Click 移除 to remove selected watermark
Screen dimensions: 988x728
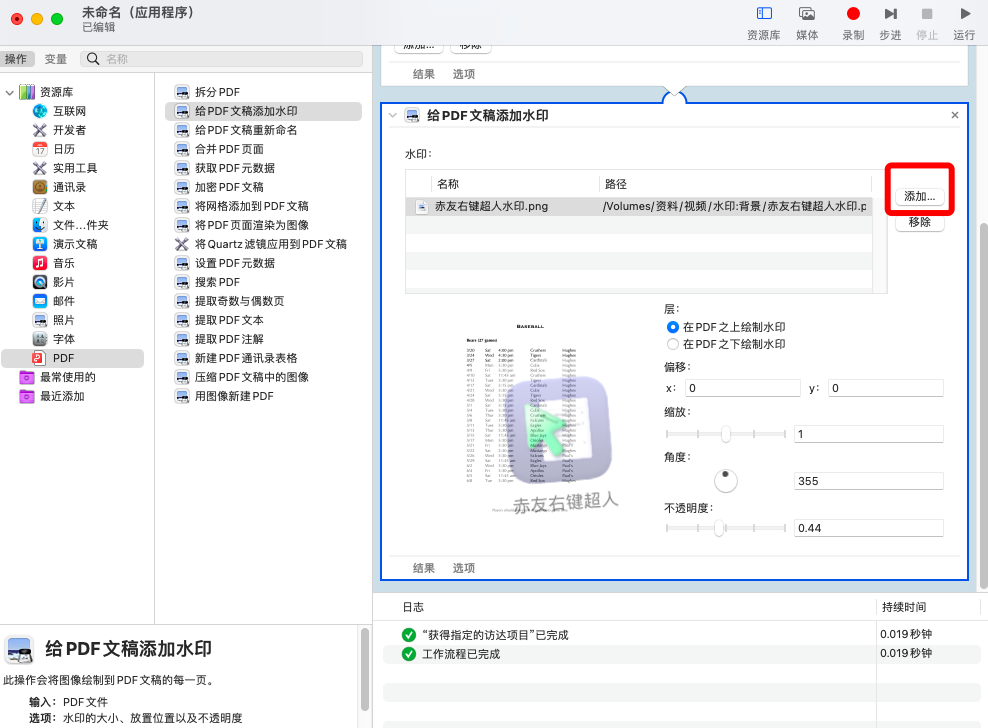coord(919,222)
